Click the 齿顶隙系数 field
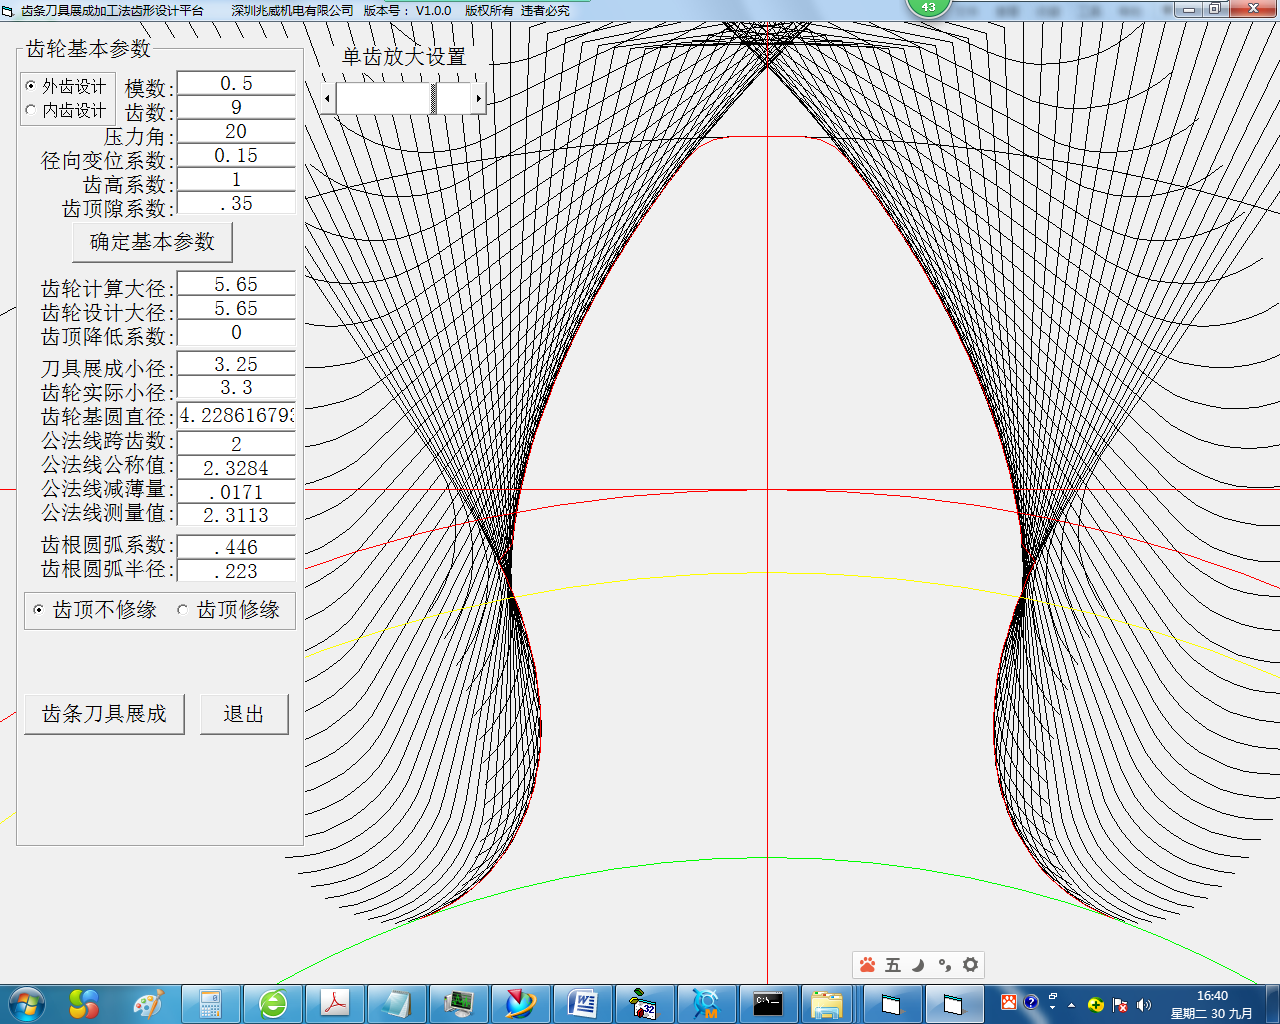 [236, 203]
